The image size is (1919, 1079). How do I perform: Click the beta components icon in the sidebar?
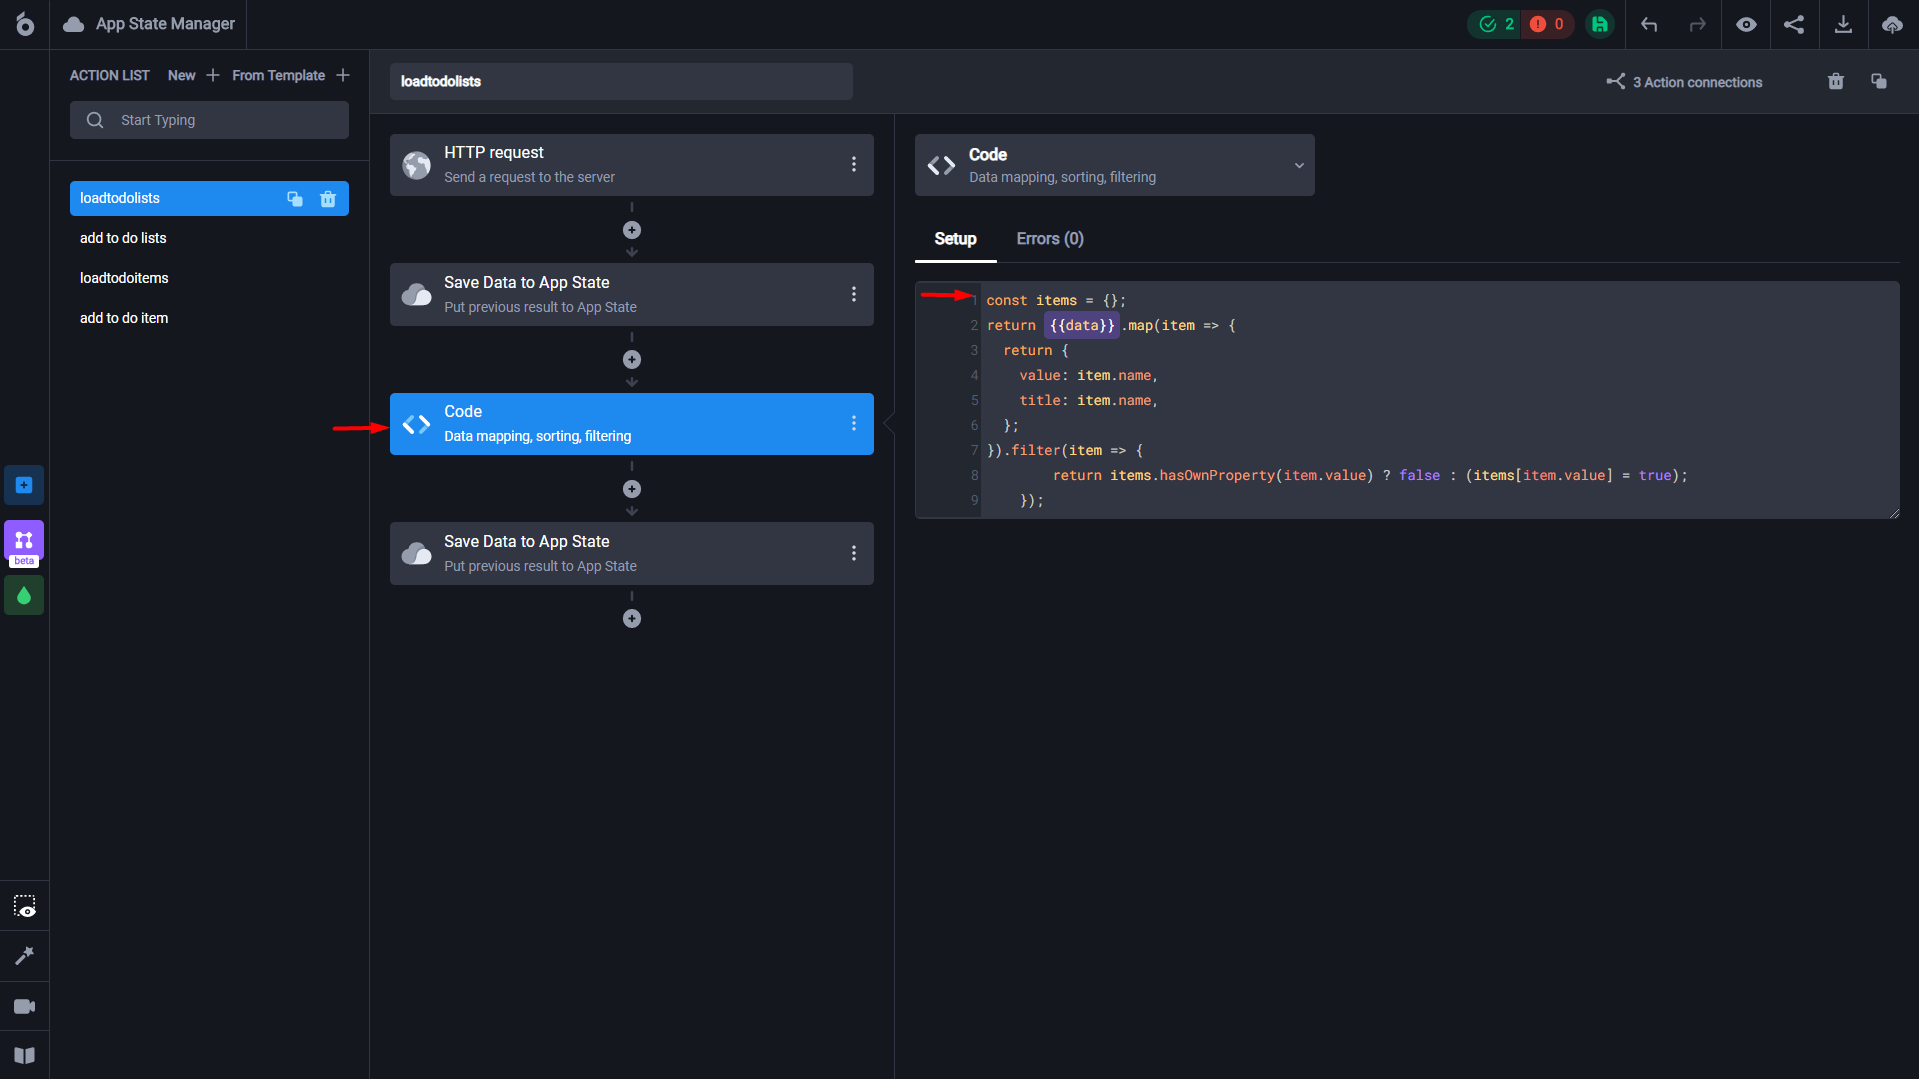point(24,543)
